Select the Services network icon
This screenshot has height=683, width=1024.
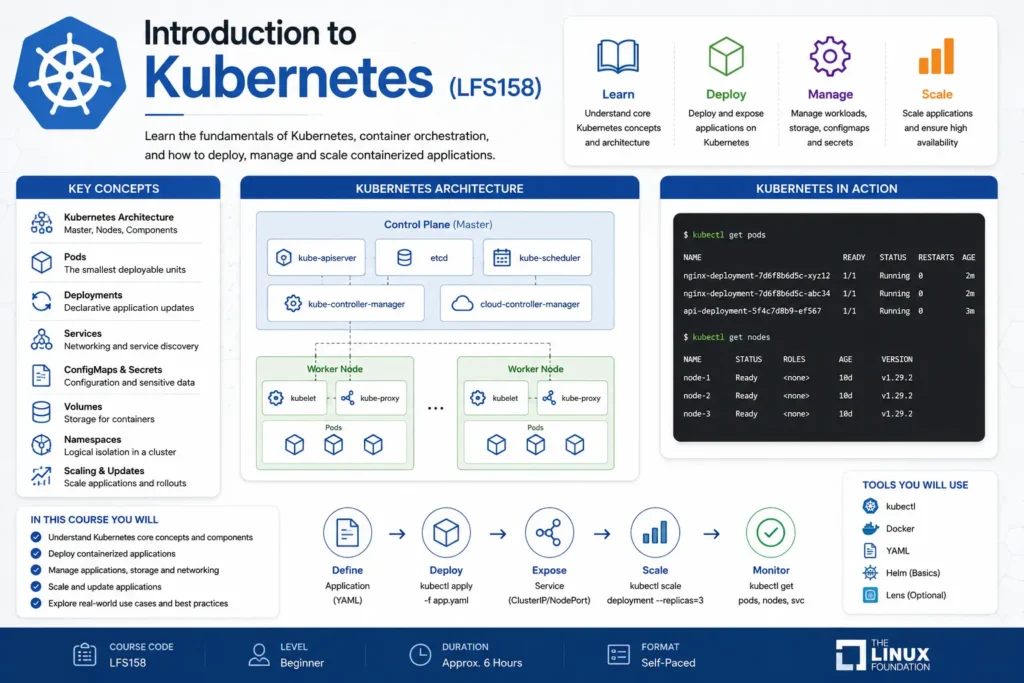coord(42,340)
